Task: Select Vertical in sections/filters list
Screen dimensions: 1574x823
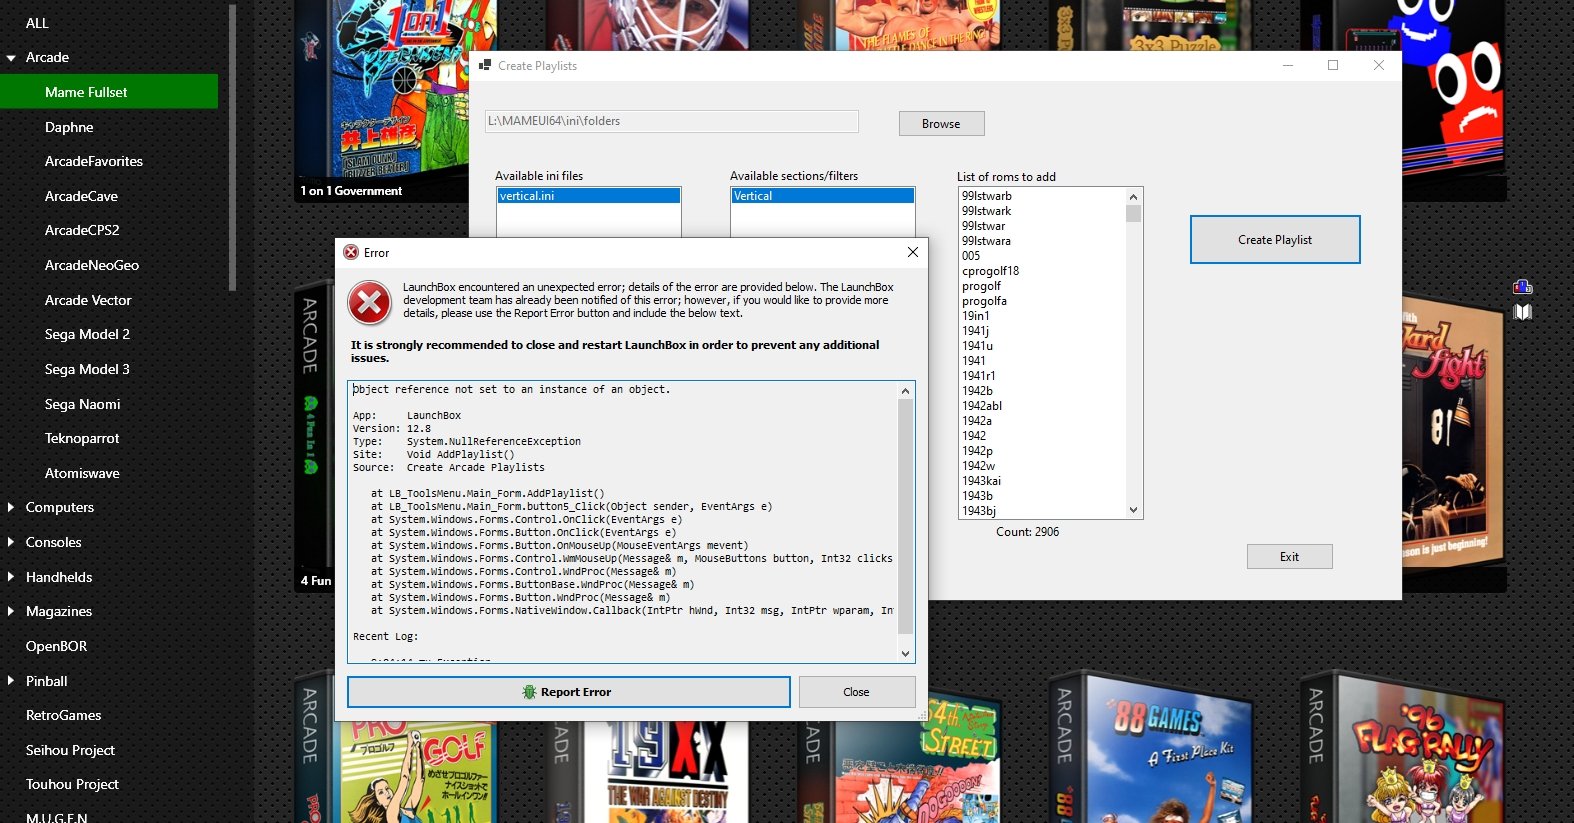Action: point(823,196)
